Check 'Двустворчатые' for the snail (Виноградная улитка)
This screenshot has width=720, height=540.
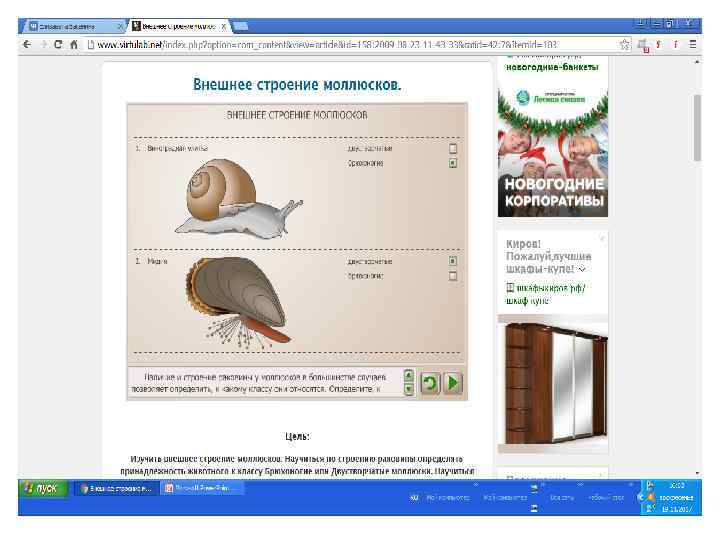click(x=453, y=148)
